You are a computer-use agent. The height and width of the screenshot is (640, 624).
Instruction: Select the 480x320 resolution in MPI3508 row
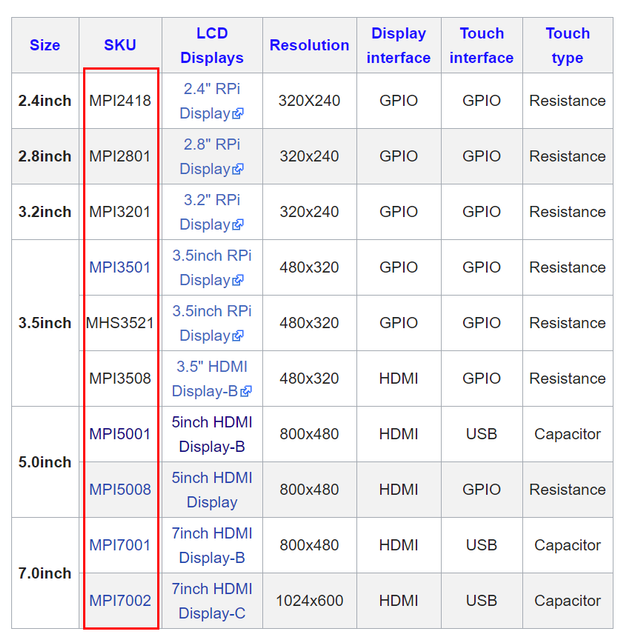[x=309, y=378]
